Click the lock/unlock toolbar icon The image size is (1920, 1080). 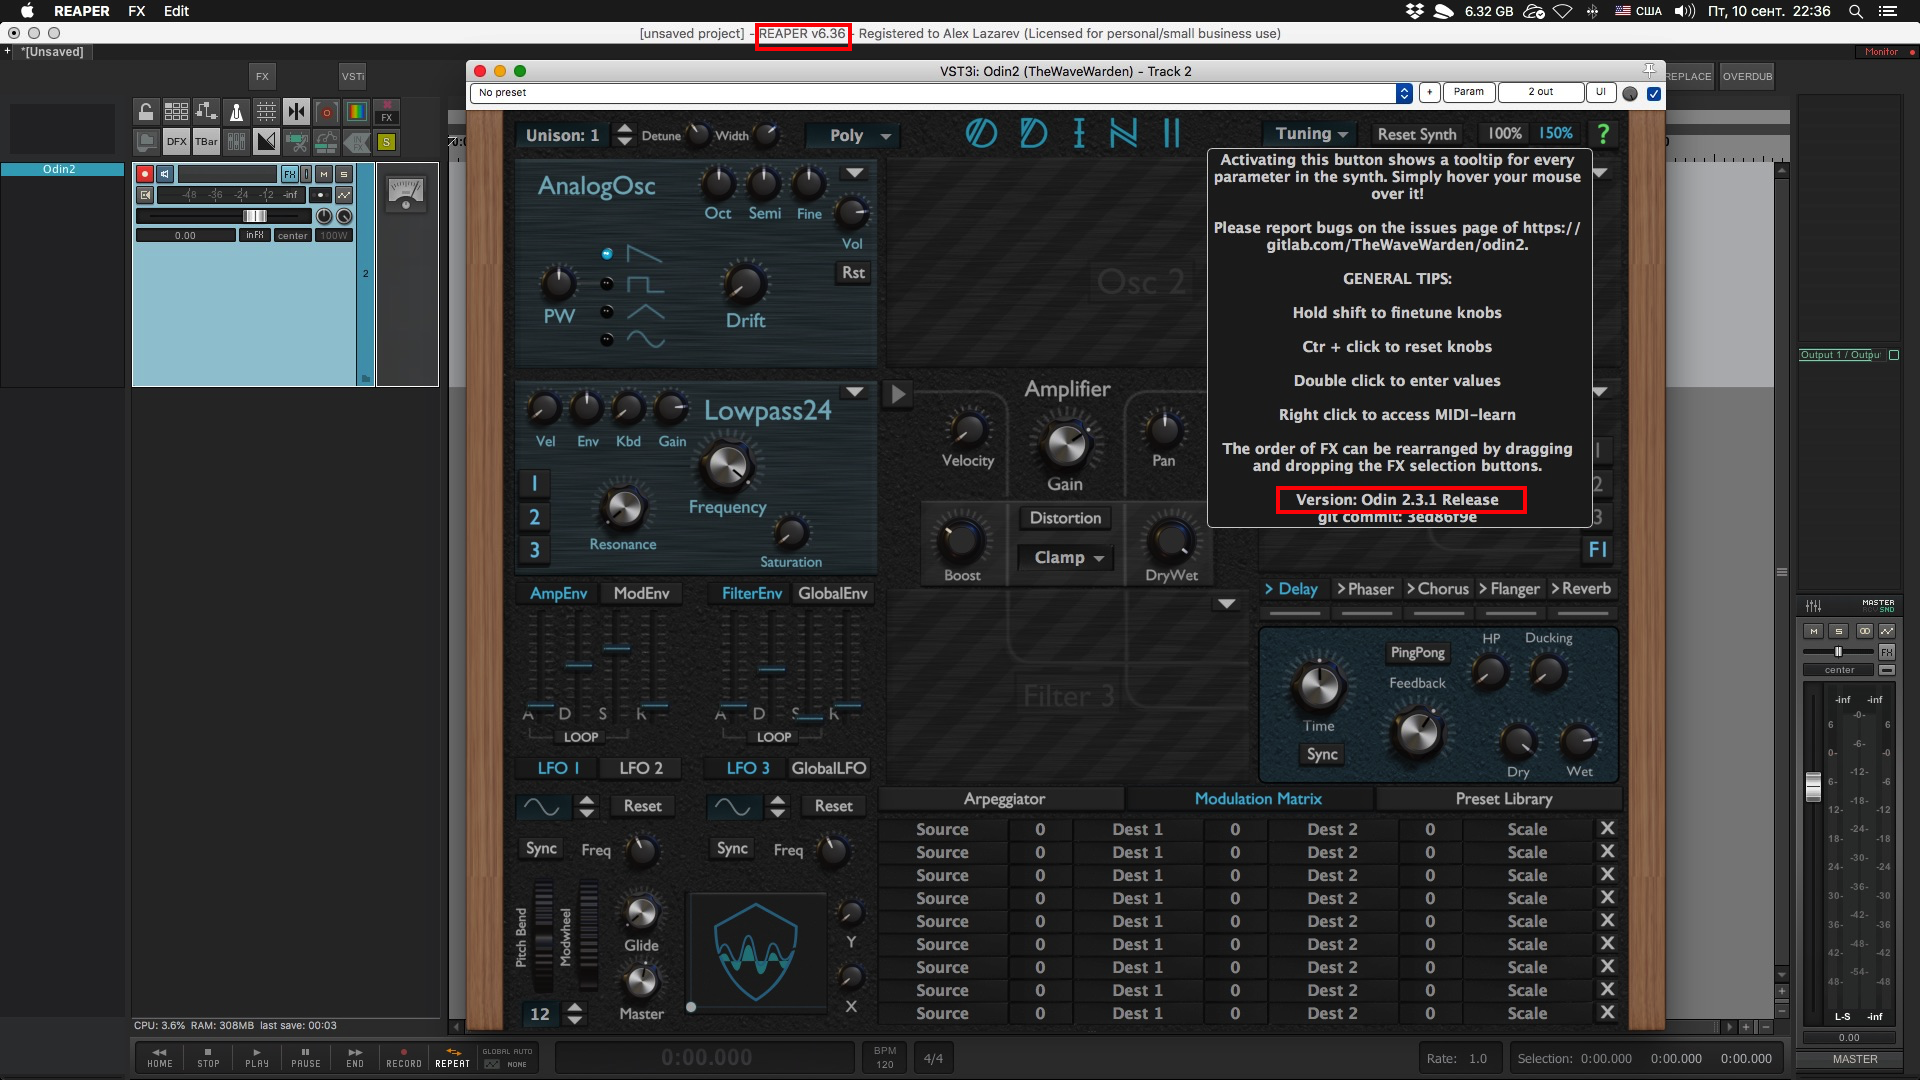coord(146,112)
